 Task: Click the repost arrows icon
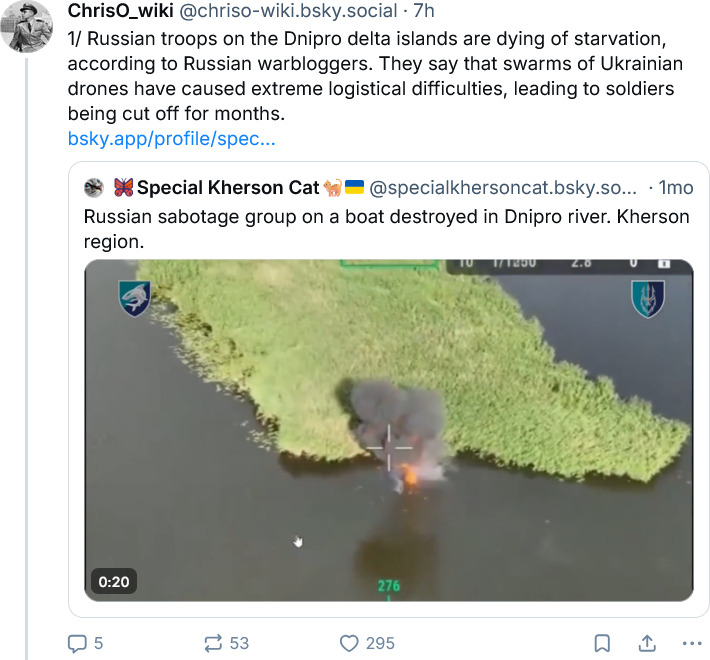tap(212, 643)
